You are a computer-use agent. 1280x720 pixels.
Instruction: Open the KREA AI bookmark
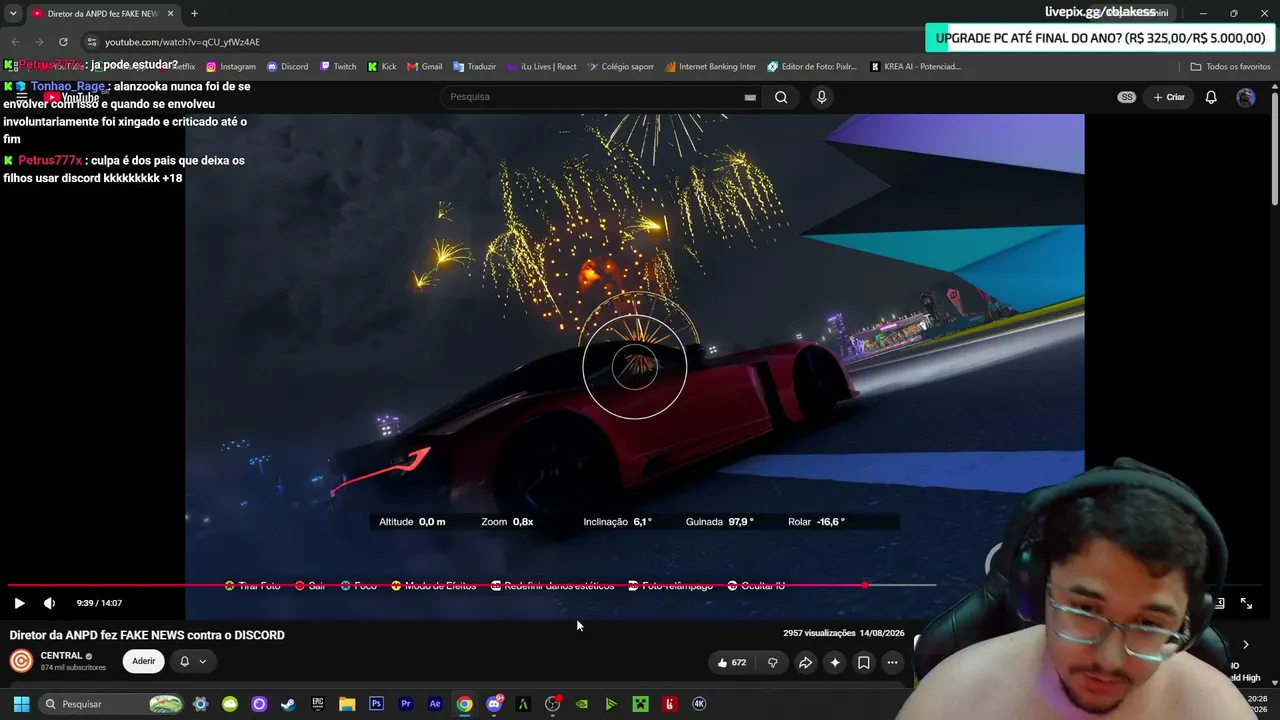(915, 67)
